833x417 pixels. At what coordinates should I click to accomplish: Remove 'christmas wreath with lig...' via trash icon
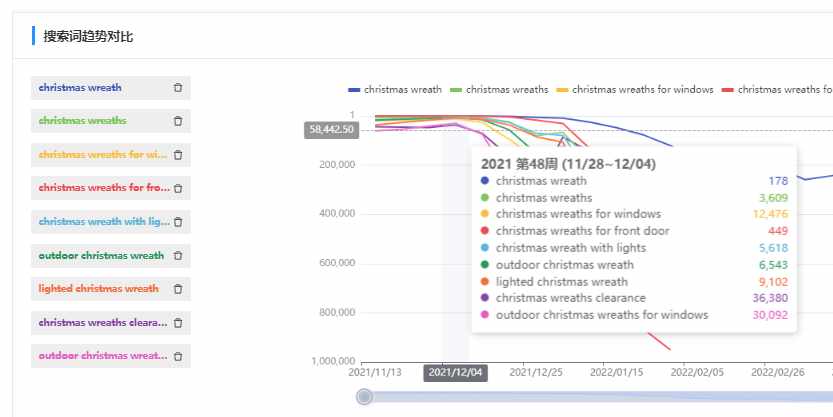178,222
